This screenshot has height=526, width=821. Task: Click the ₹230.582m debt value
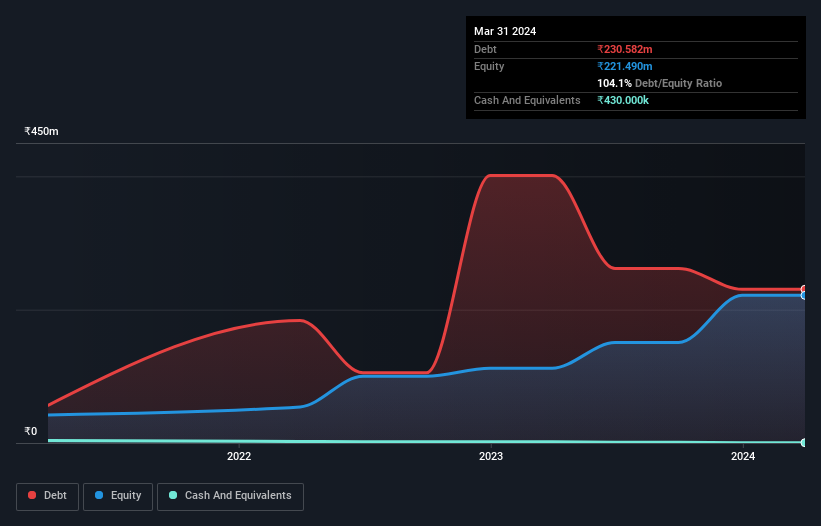click(625, 49)
